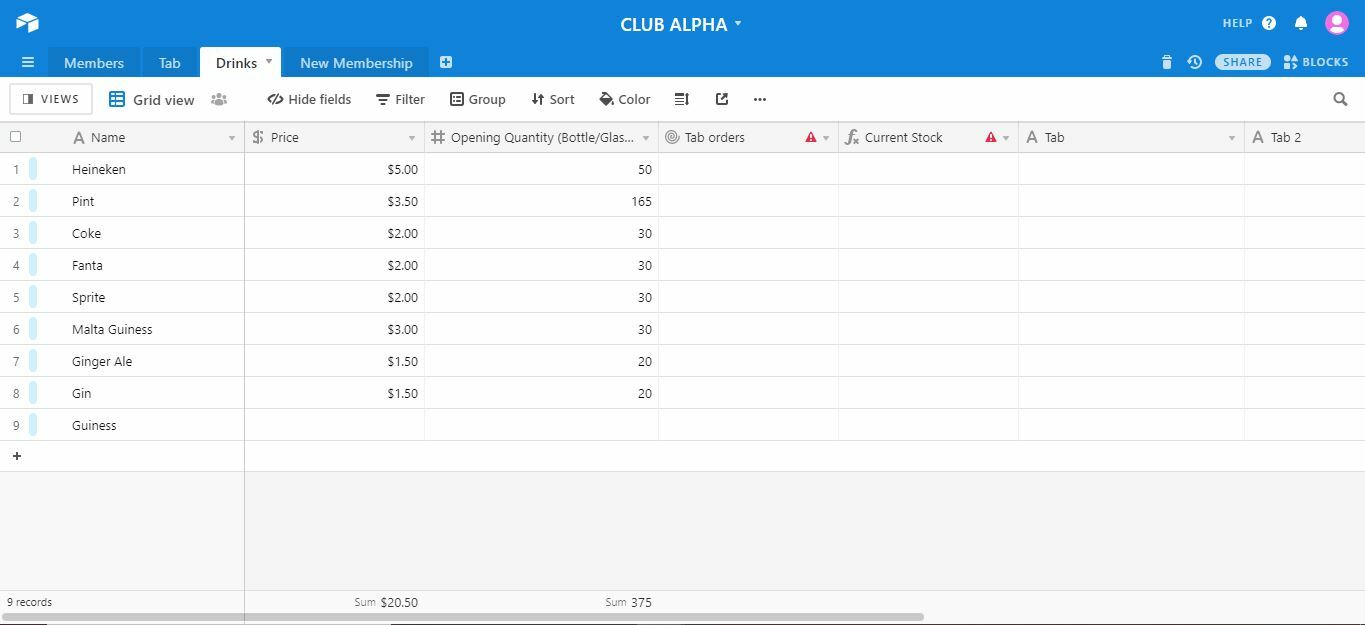The image size is (1365, 625).
Task: Click the Current Stock error warning icon
Action: pyautogui.click(x=991, y=137)
